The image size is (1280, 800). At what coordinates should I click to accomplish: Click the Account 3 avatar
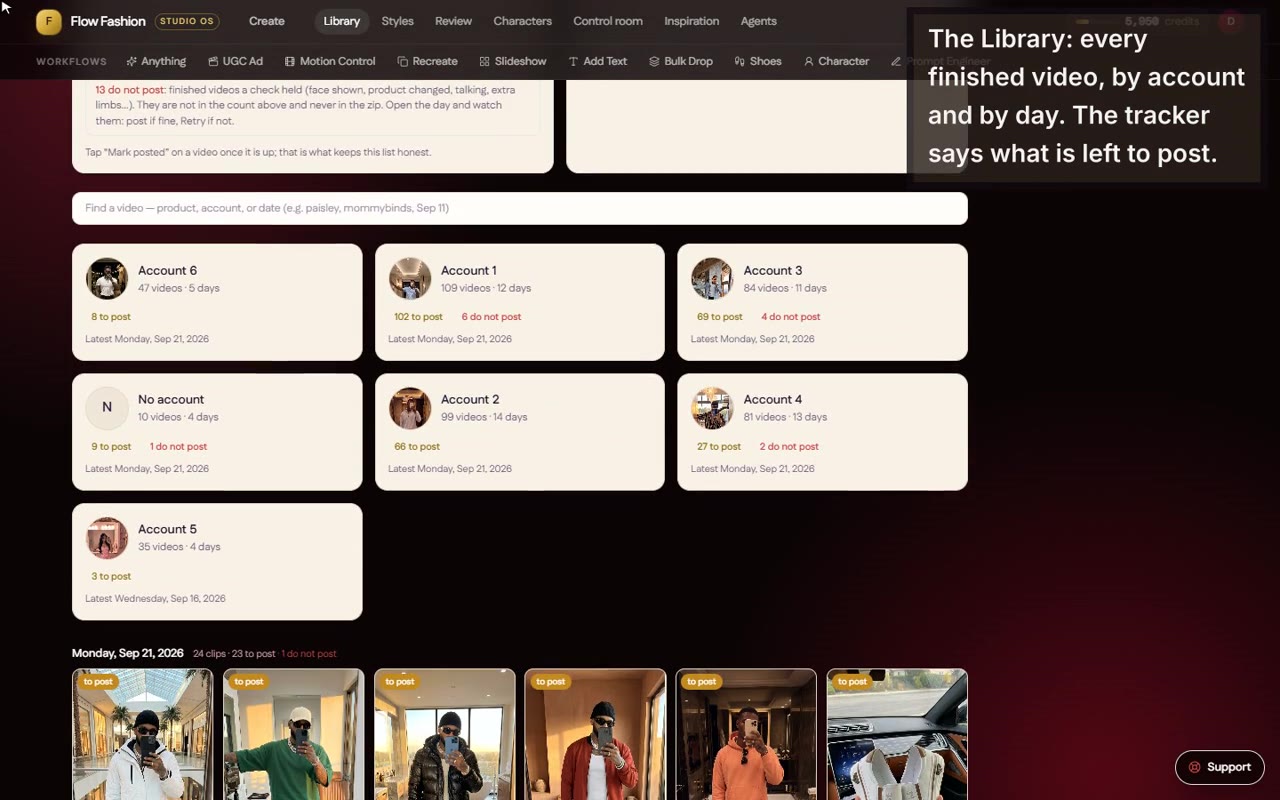pyautogui.click(x=712, y=279)
